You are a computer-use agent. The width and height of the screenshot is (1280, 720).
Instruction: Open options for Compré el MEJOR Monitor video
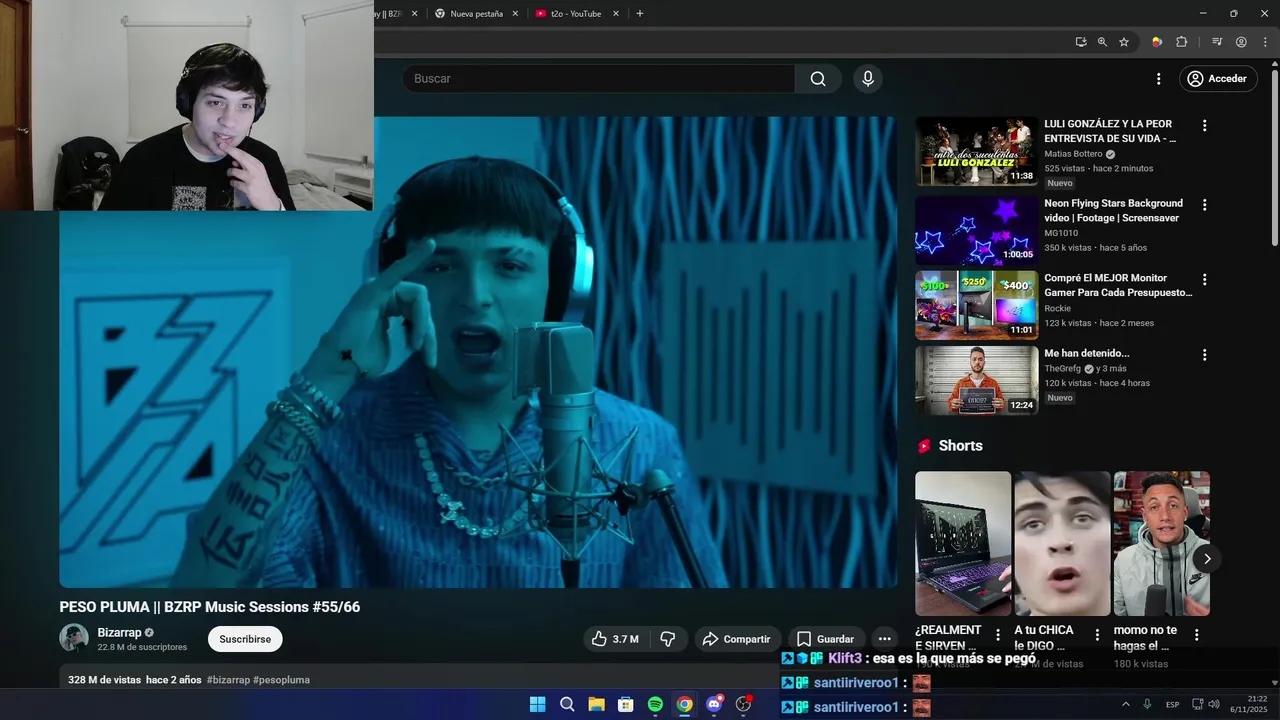pyautogui.click(x=1204, y=280)
